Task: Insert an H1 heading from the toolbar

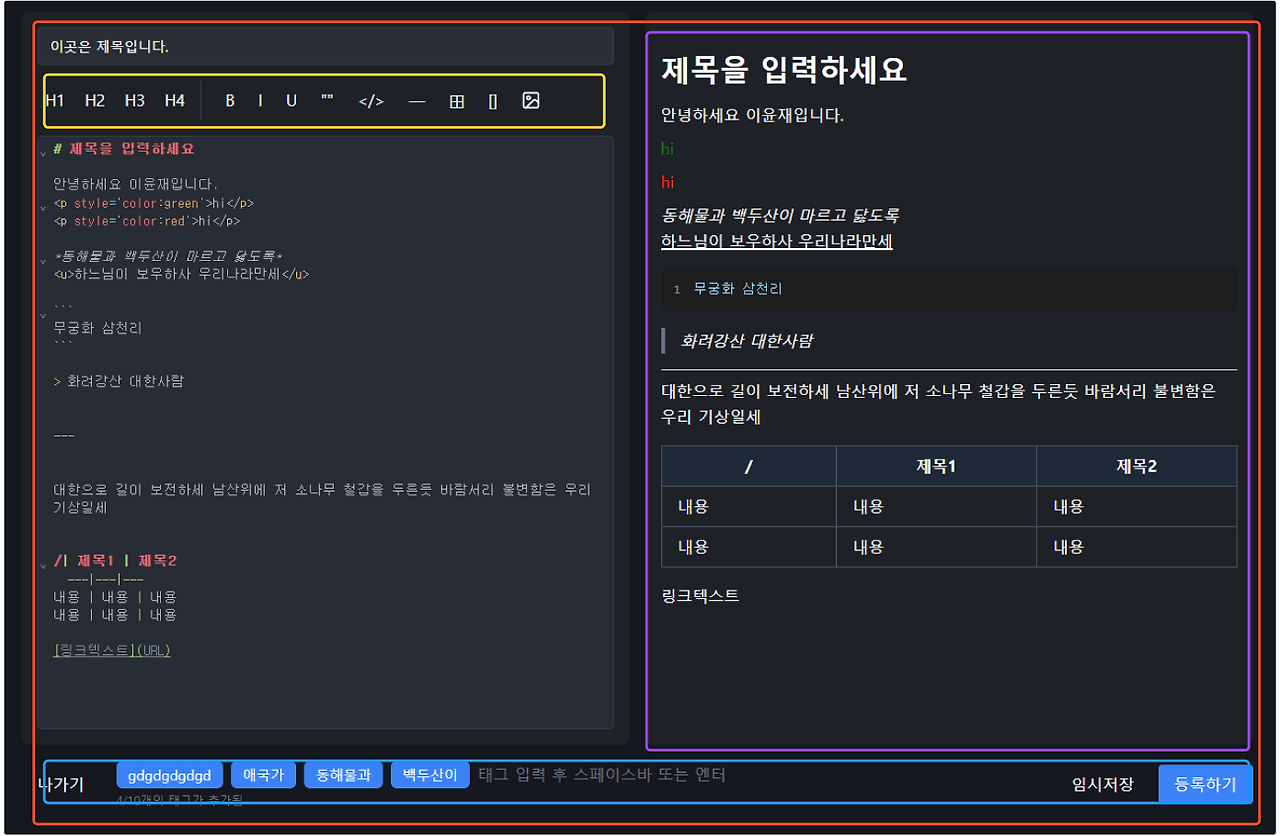Action: pyautogui.click(x=55, y=100)
